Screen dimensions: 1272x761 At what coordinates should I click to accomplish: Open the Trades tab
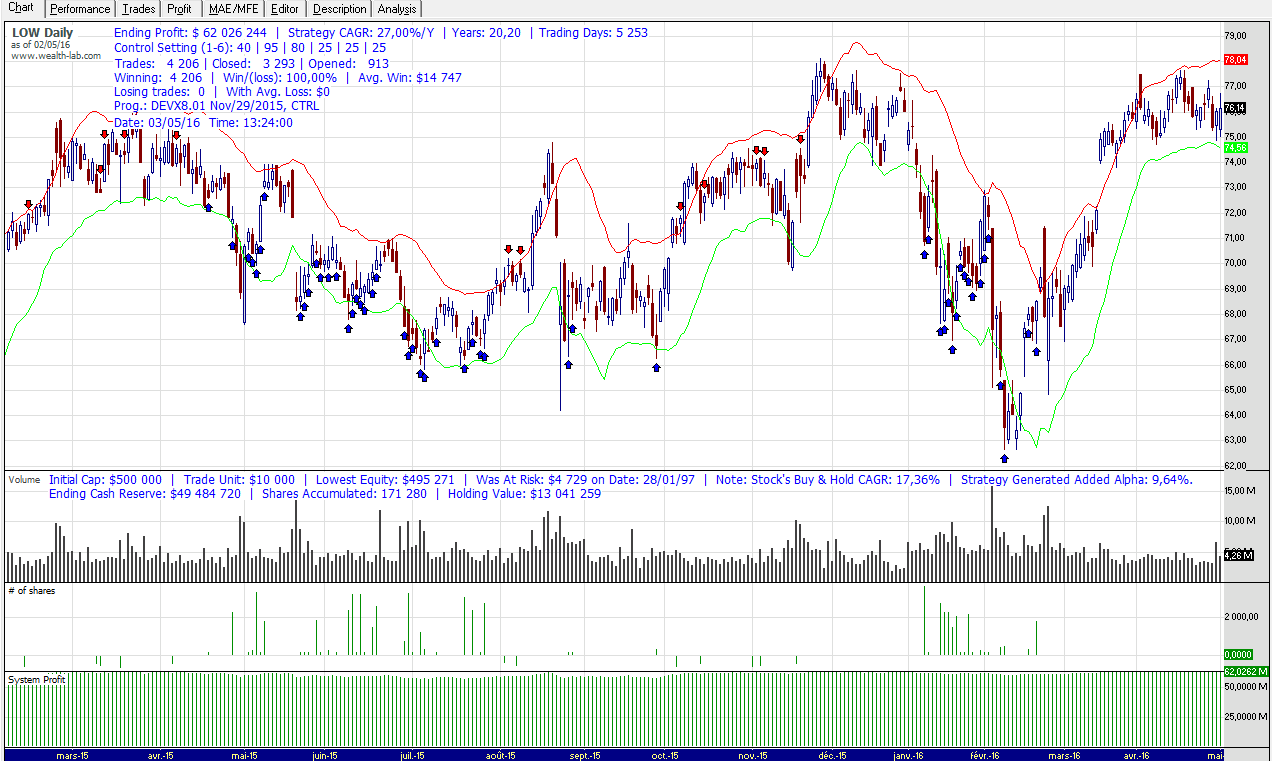[139, 9]
